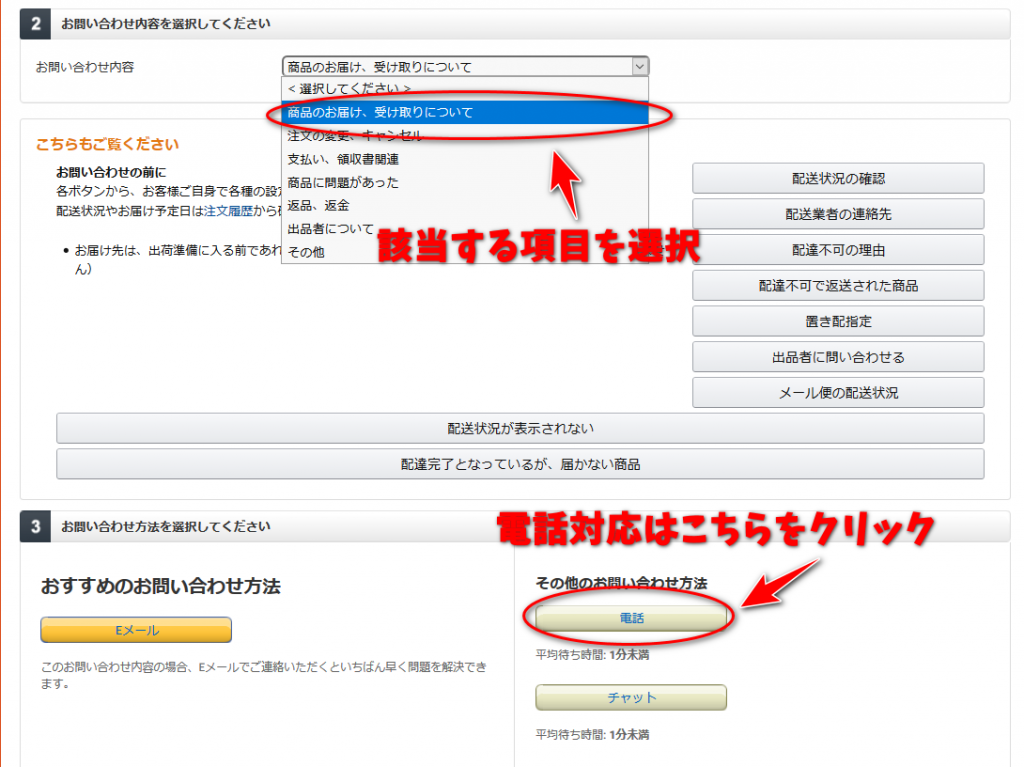Image resolution: width=1024 pixels, height=767 pixels.
Task: Click the wide 配送状況が表示されない button
Action: (520, 429)
